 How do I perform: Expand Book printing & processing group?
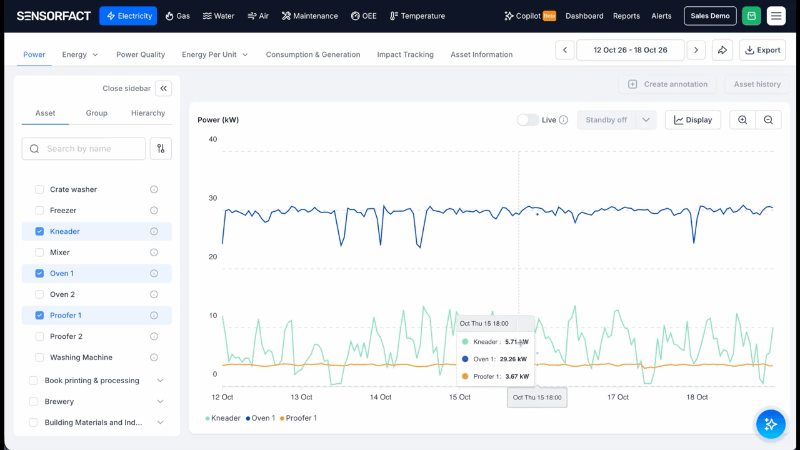pos(160,381)
